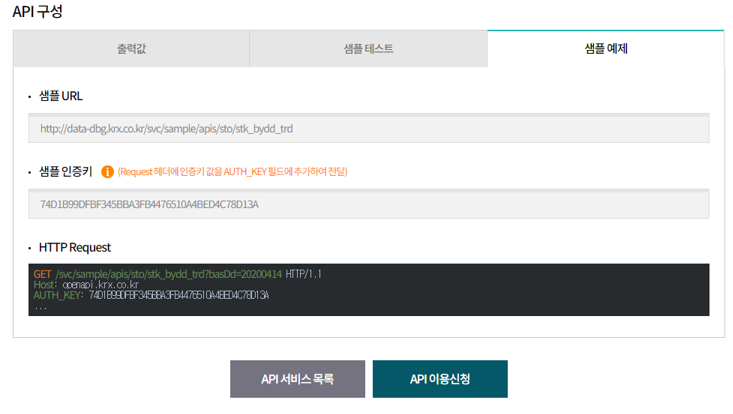Viewport: 733px width, 414px height.
Task: Click the HTTP Request label
Action: coord(75,248)
